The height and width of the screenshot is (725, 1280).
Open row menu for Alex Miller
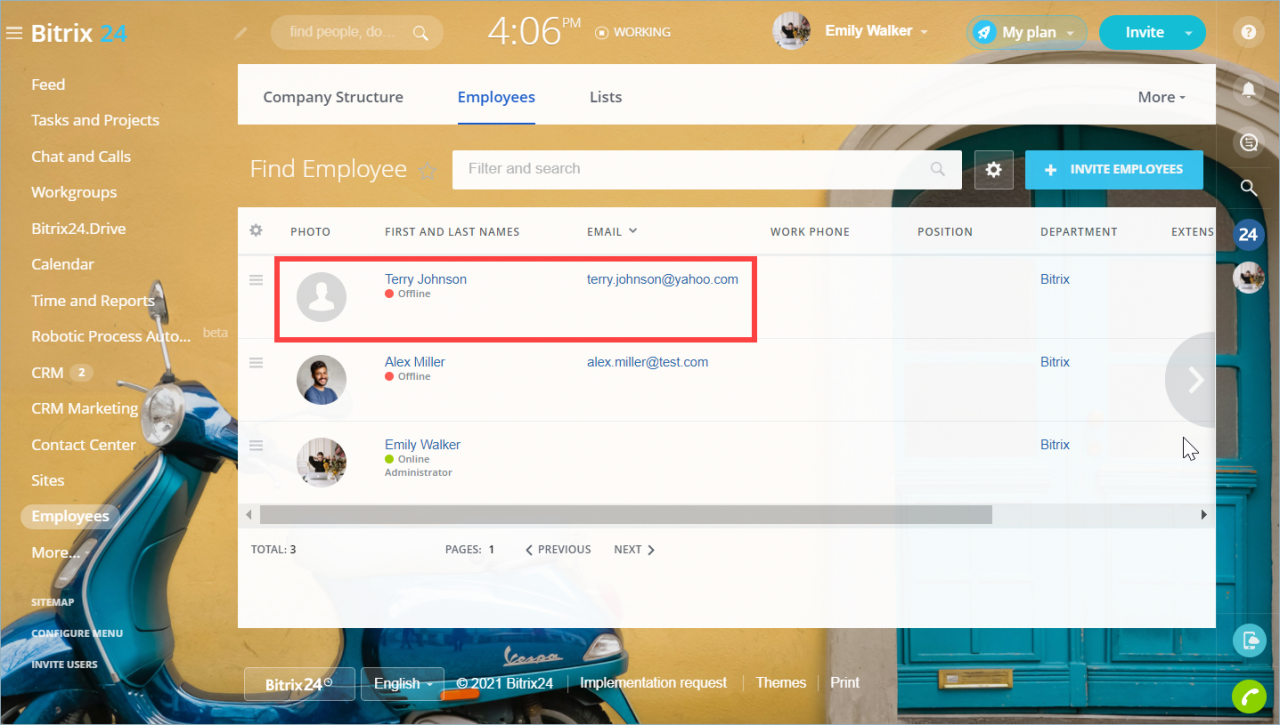point(256,362)
